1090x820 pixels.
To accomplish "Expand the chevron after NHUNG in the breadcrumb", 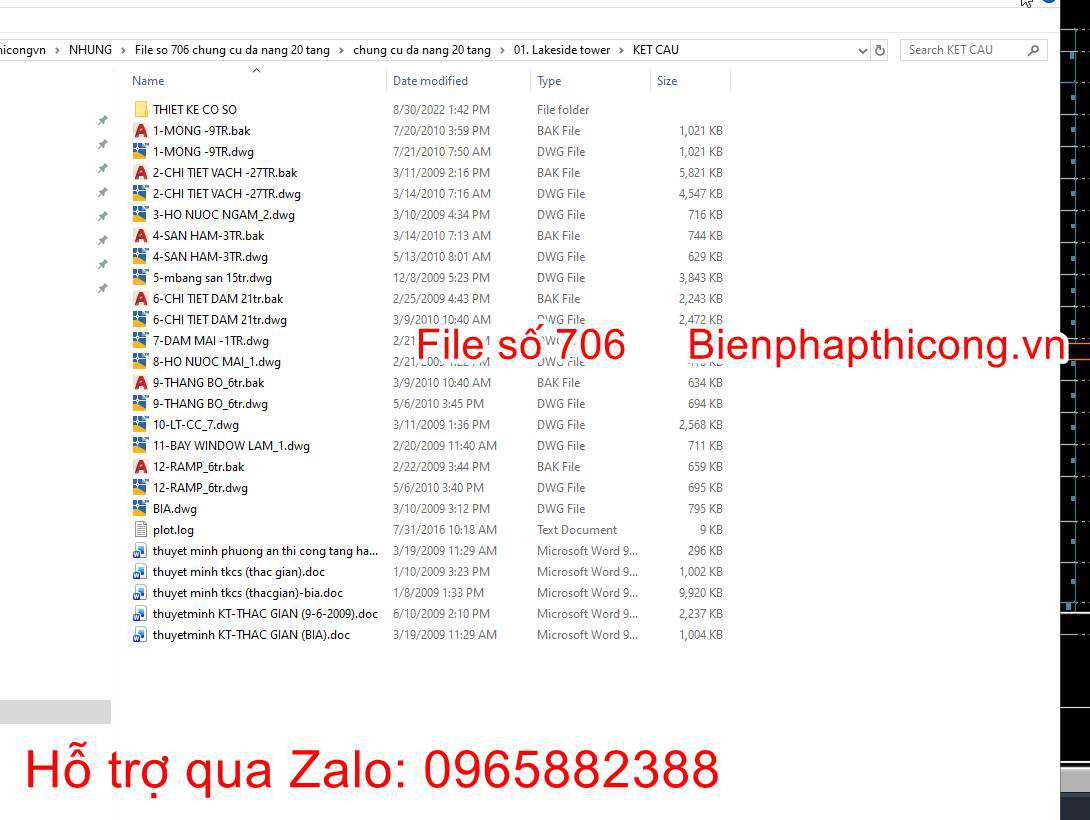I will point(123,50).
